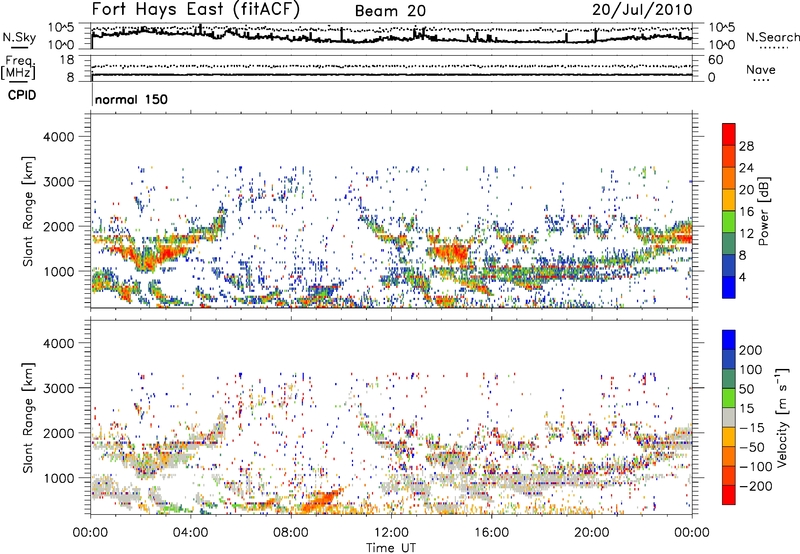
Task: Click the '12:00' time axis label
Action: (x=391, y=533)
